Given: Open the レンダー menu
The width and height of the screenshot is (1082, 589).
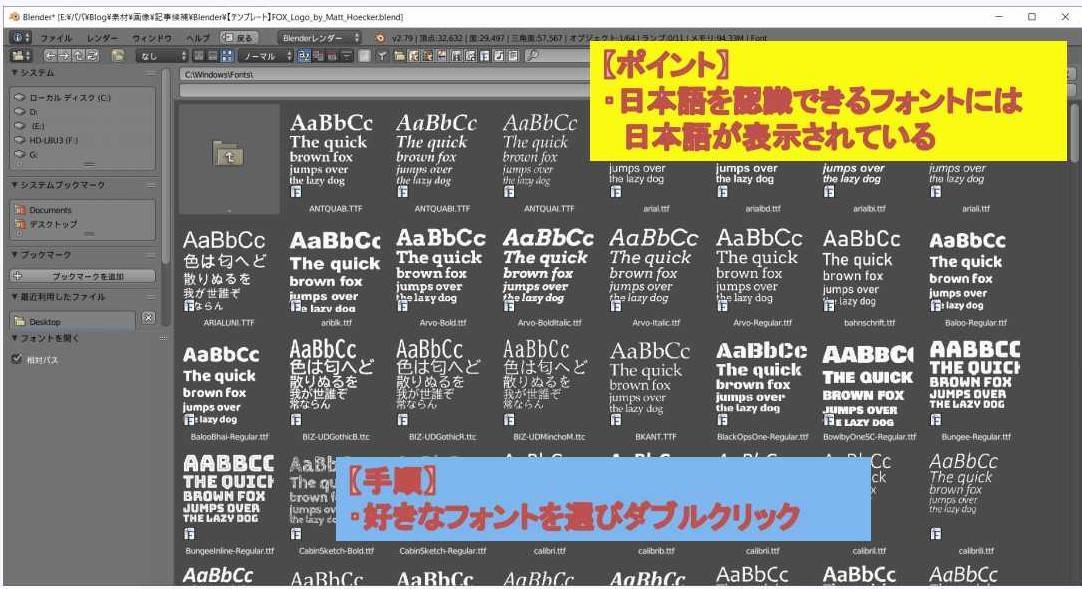Looking at the screenshot, I should (x=102, y=38).
